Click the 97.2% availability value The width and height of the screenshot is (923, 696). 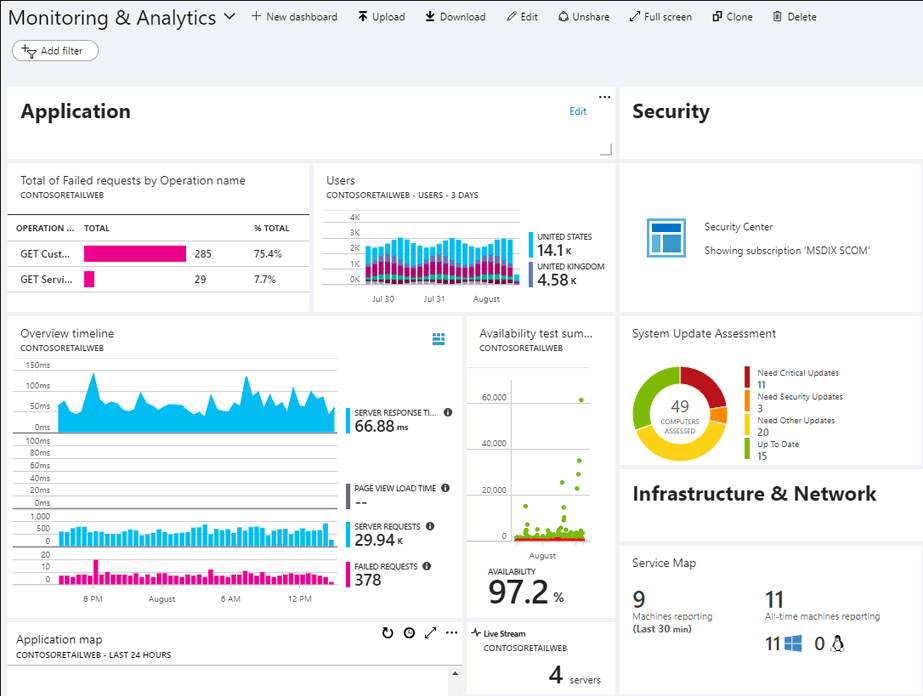coord(526,592)
